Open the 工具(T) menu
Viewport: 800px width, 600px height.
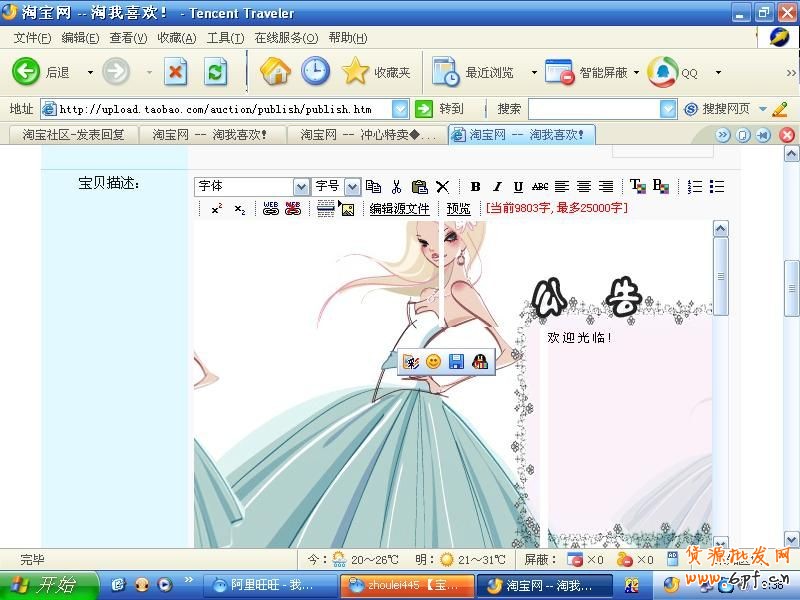pyautogui.click(x=225, y=38)
